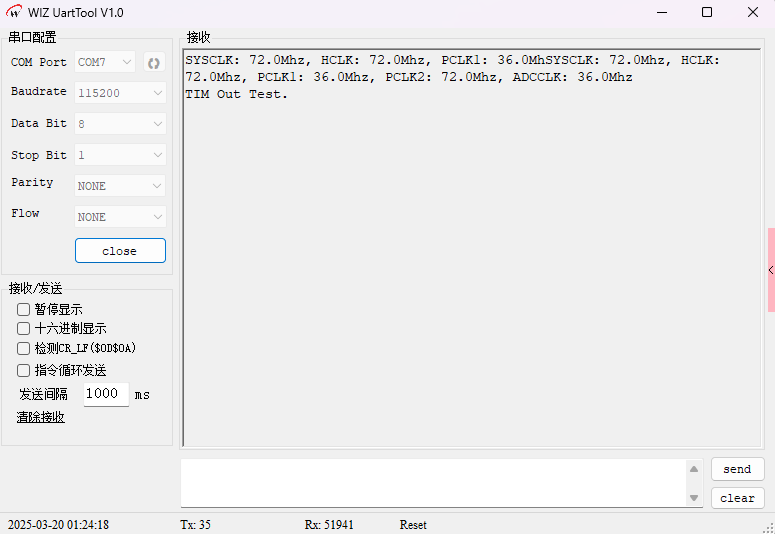This screenshot has width=775, height=534.
Task: Enable 检测CR_LF($0D$0A) checkbox
Action: coord(24,348)
